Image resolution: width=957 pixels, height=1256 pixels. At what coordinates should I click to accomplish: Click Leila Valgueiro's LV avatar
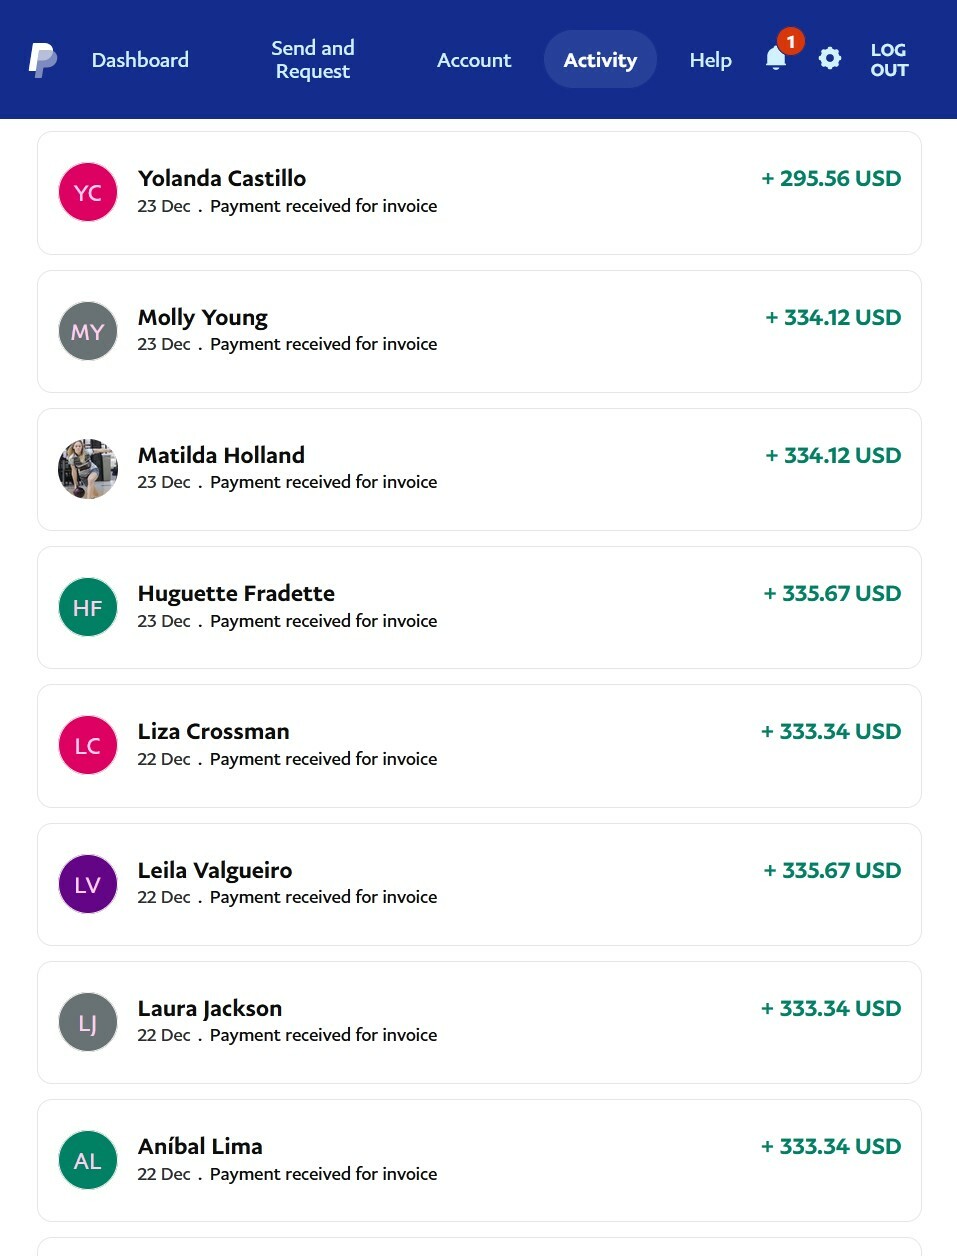88,884
